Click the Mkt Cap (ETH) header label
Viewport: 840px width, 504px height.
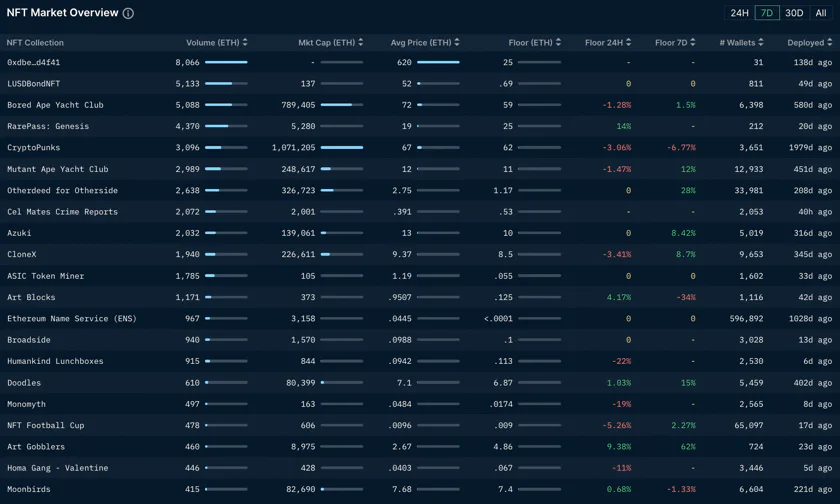[327, 42]
